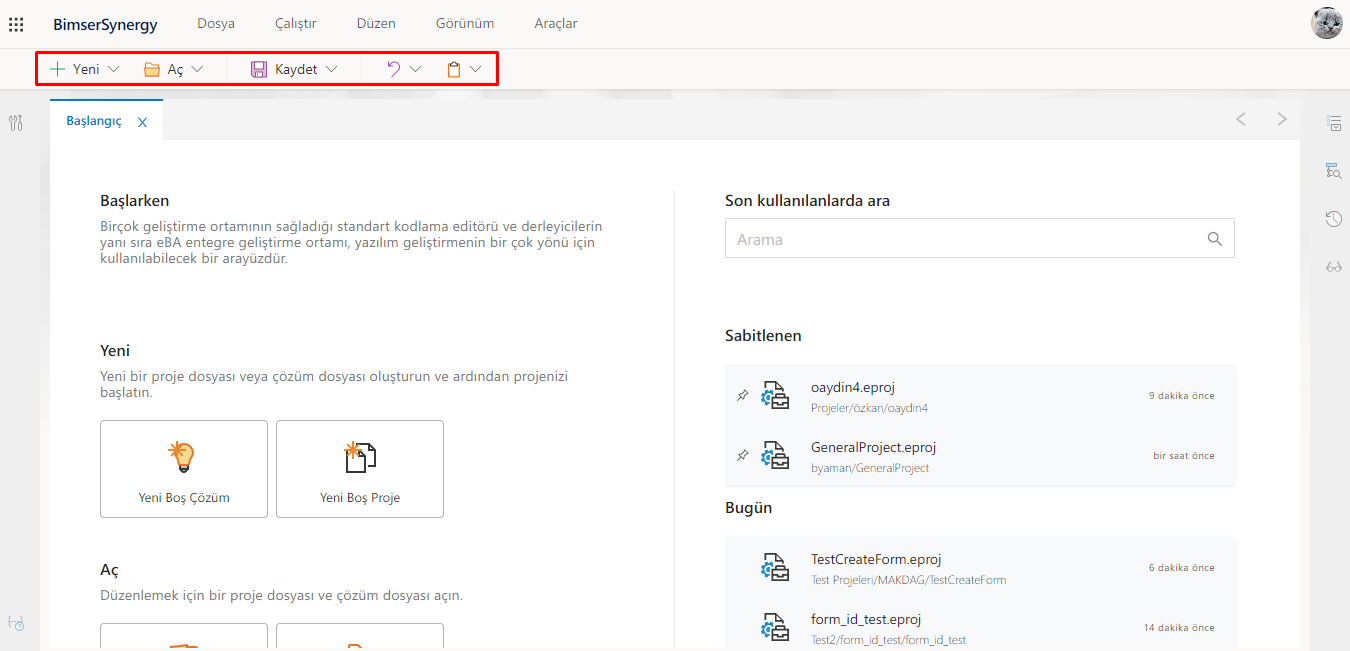This screenshot has height=651, width=1350.
Task: Click the Sabitlenen section heading
Action: tap(763, 336)
